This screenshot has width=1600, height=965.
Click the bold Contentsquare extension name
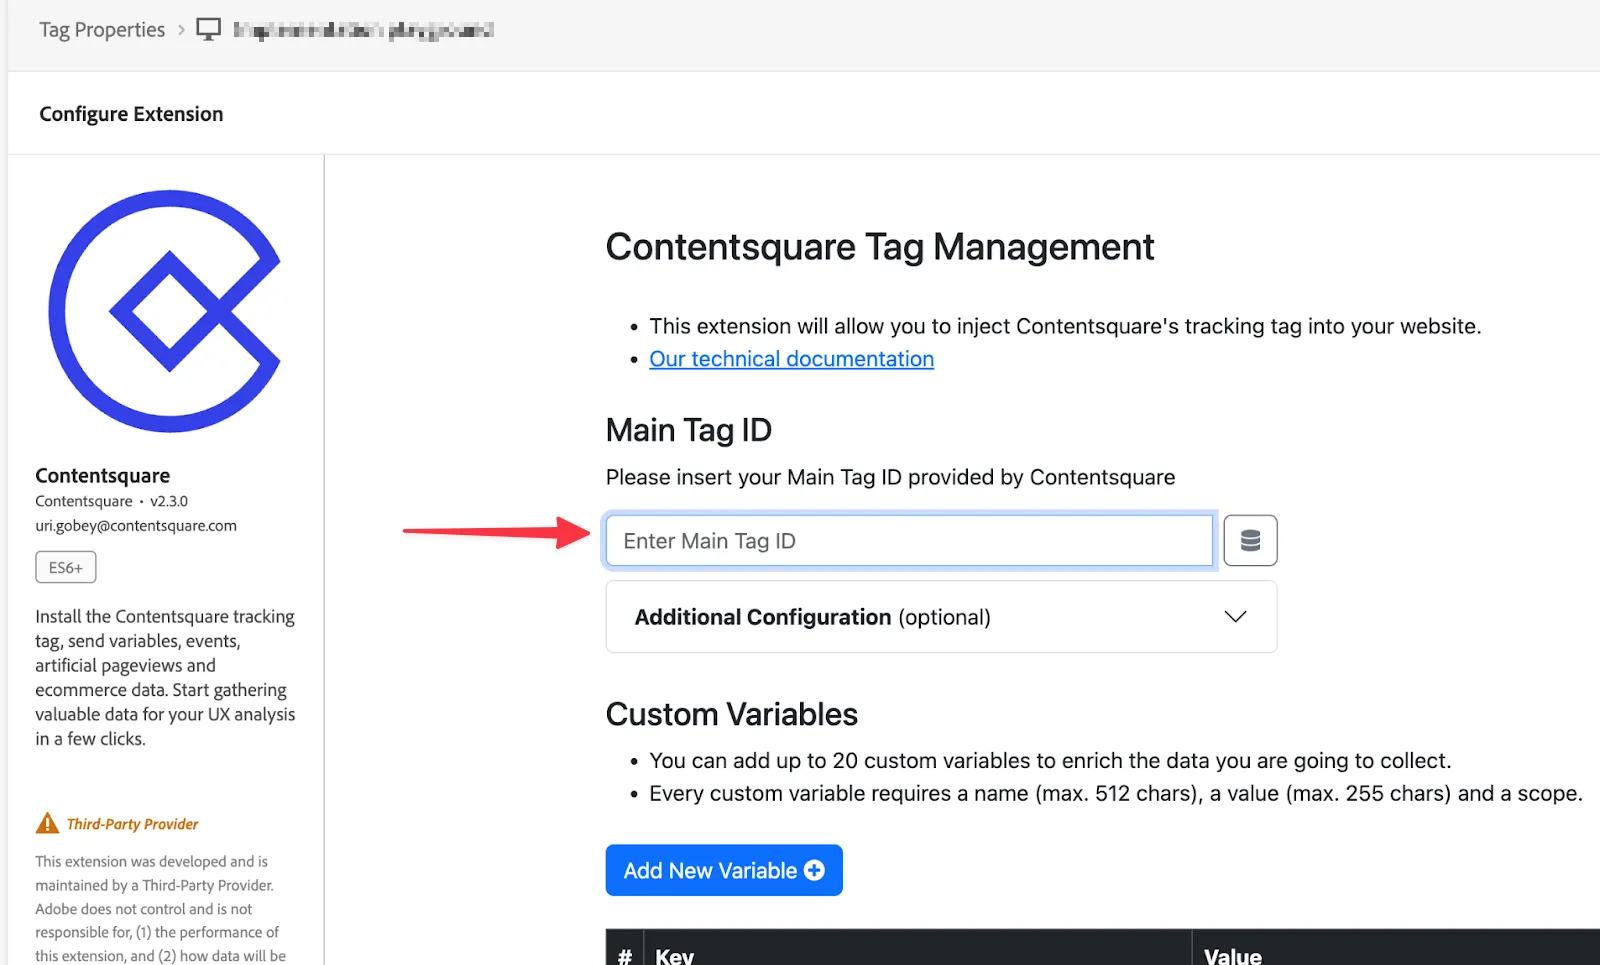coord(102,475)
